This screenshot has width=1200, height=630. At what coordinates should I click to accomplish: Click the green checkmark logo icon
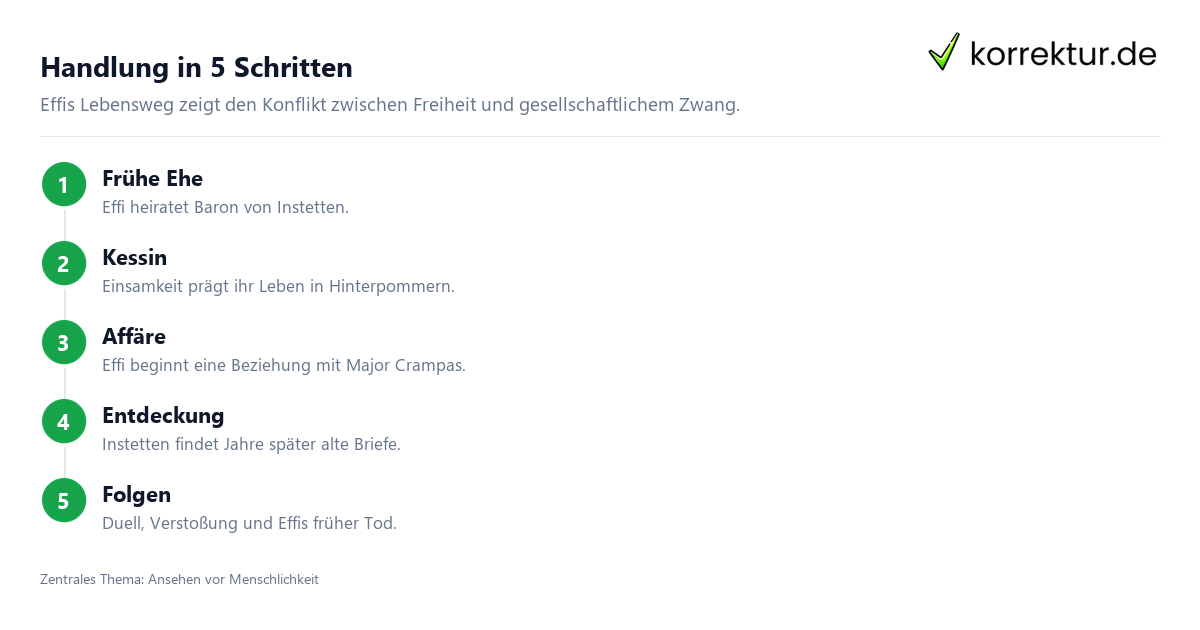tap(944, 52)
